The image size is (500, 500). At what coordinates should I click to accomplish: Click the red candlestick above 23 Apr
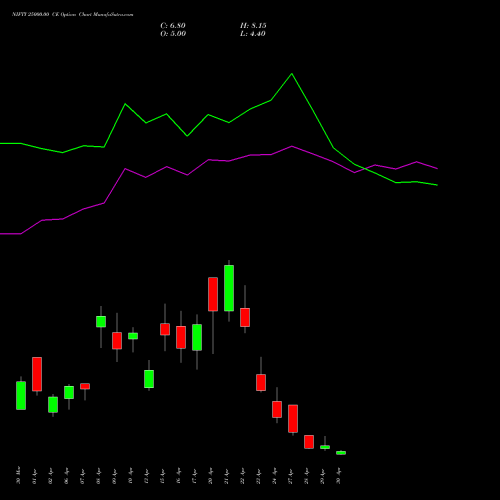coord(261,382)
